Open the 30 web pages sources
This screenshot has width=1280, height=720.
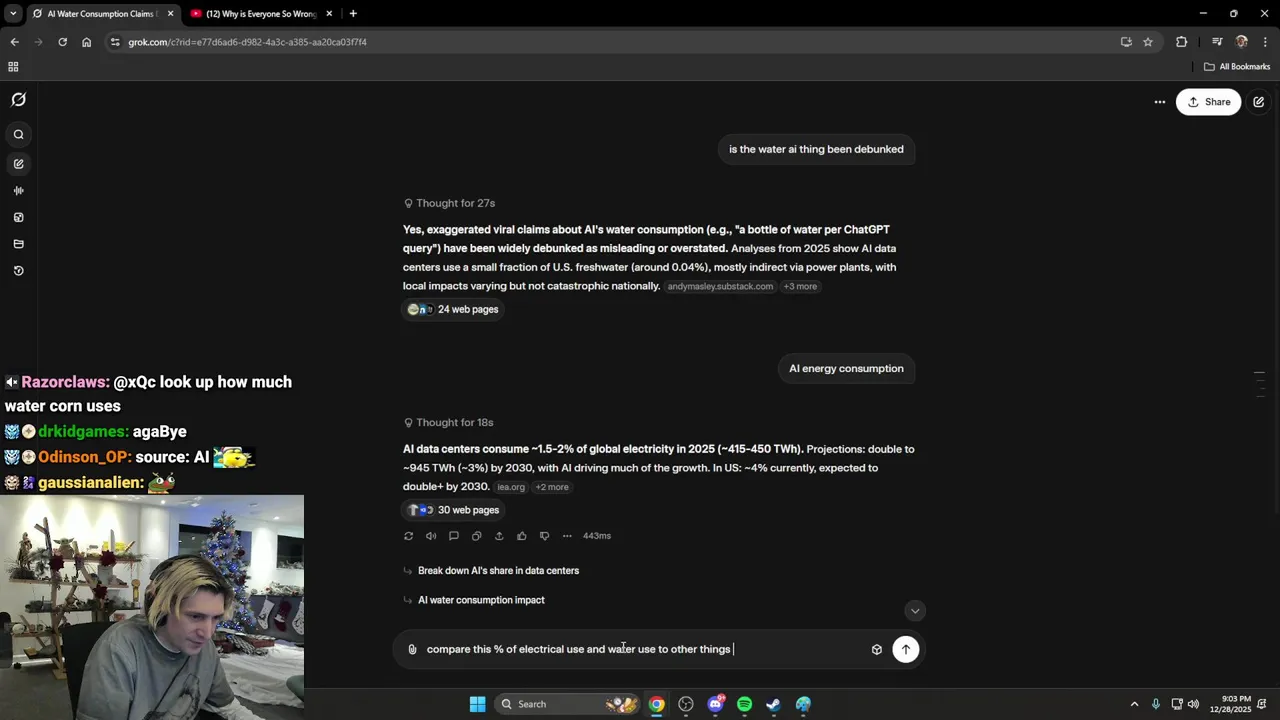pyautogui.click(x=453, y=510)
